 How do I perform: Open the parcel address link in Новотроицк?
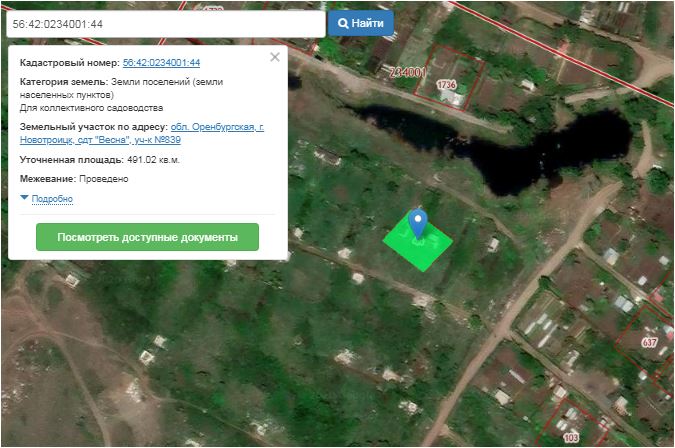click(142, 133)
